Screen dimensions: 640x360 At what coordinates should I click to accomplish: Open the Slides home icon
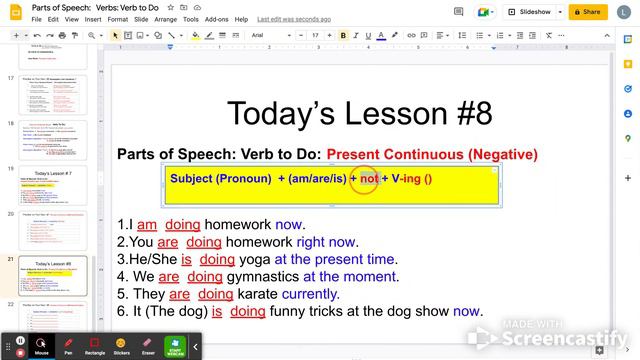coord(16,12)
